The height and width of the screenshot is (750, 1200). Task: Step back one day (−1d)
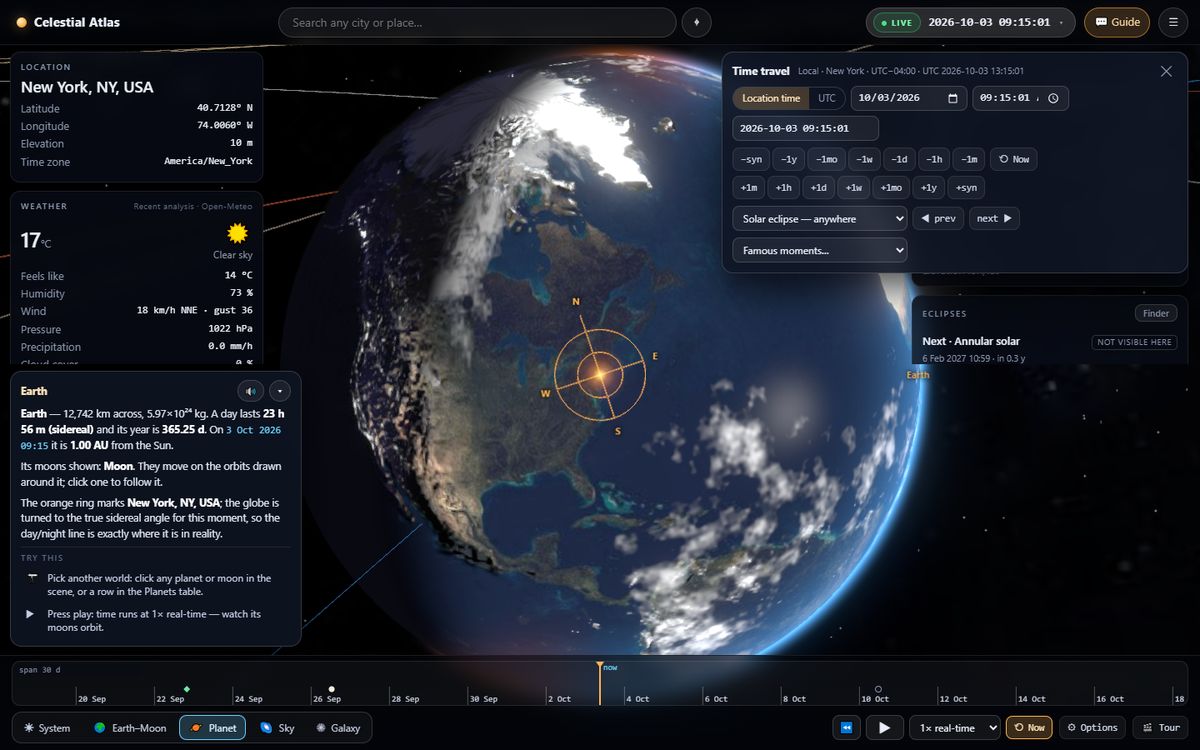[x=900, y=159]
